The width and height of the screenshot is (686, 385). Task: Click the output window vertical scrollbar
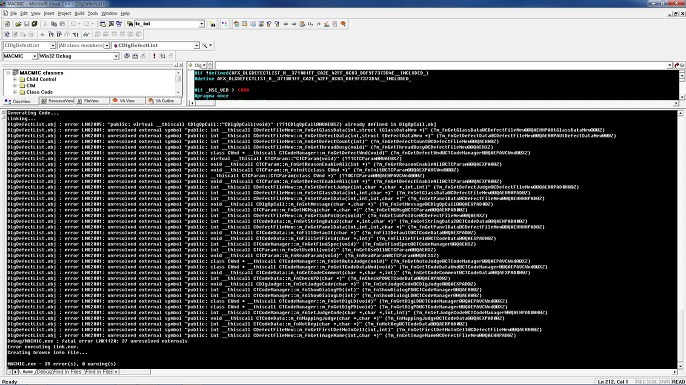681,239
